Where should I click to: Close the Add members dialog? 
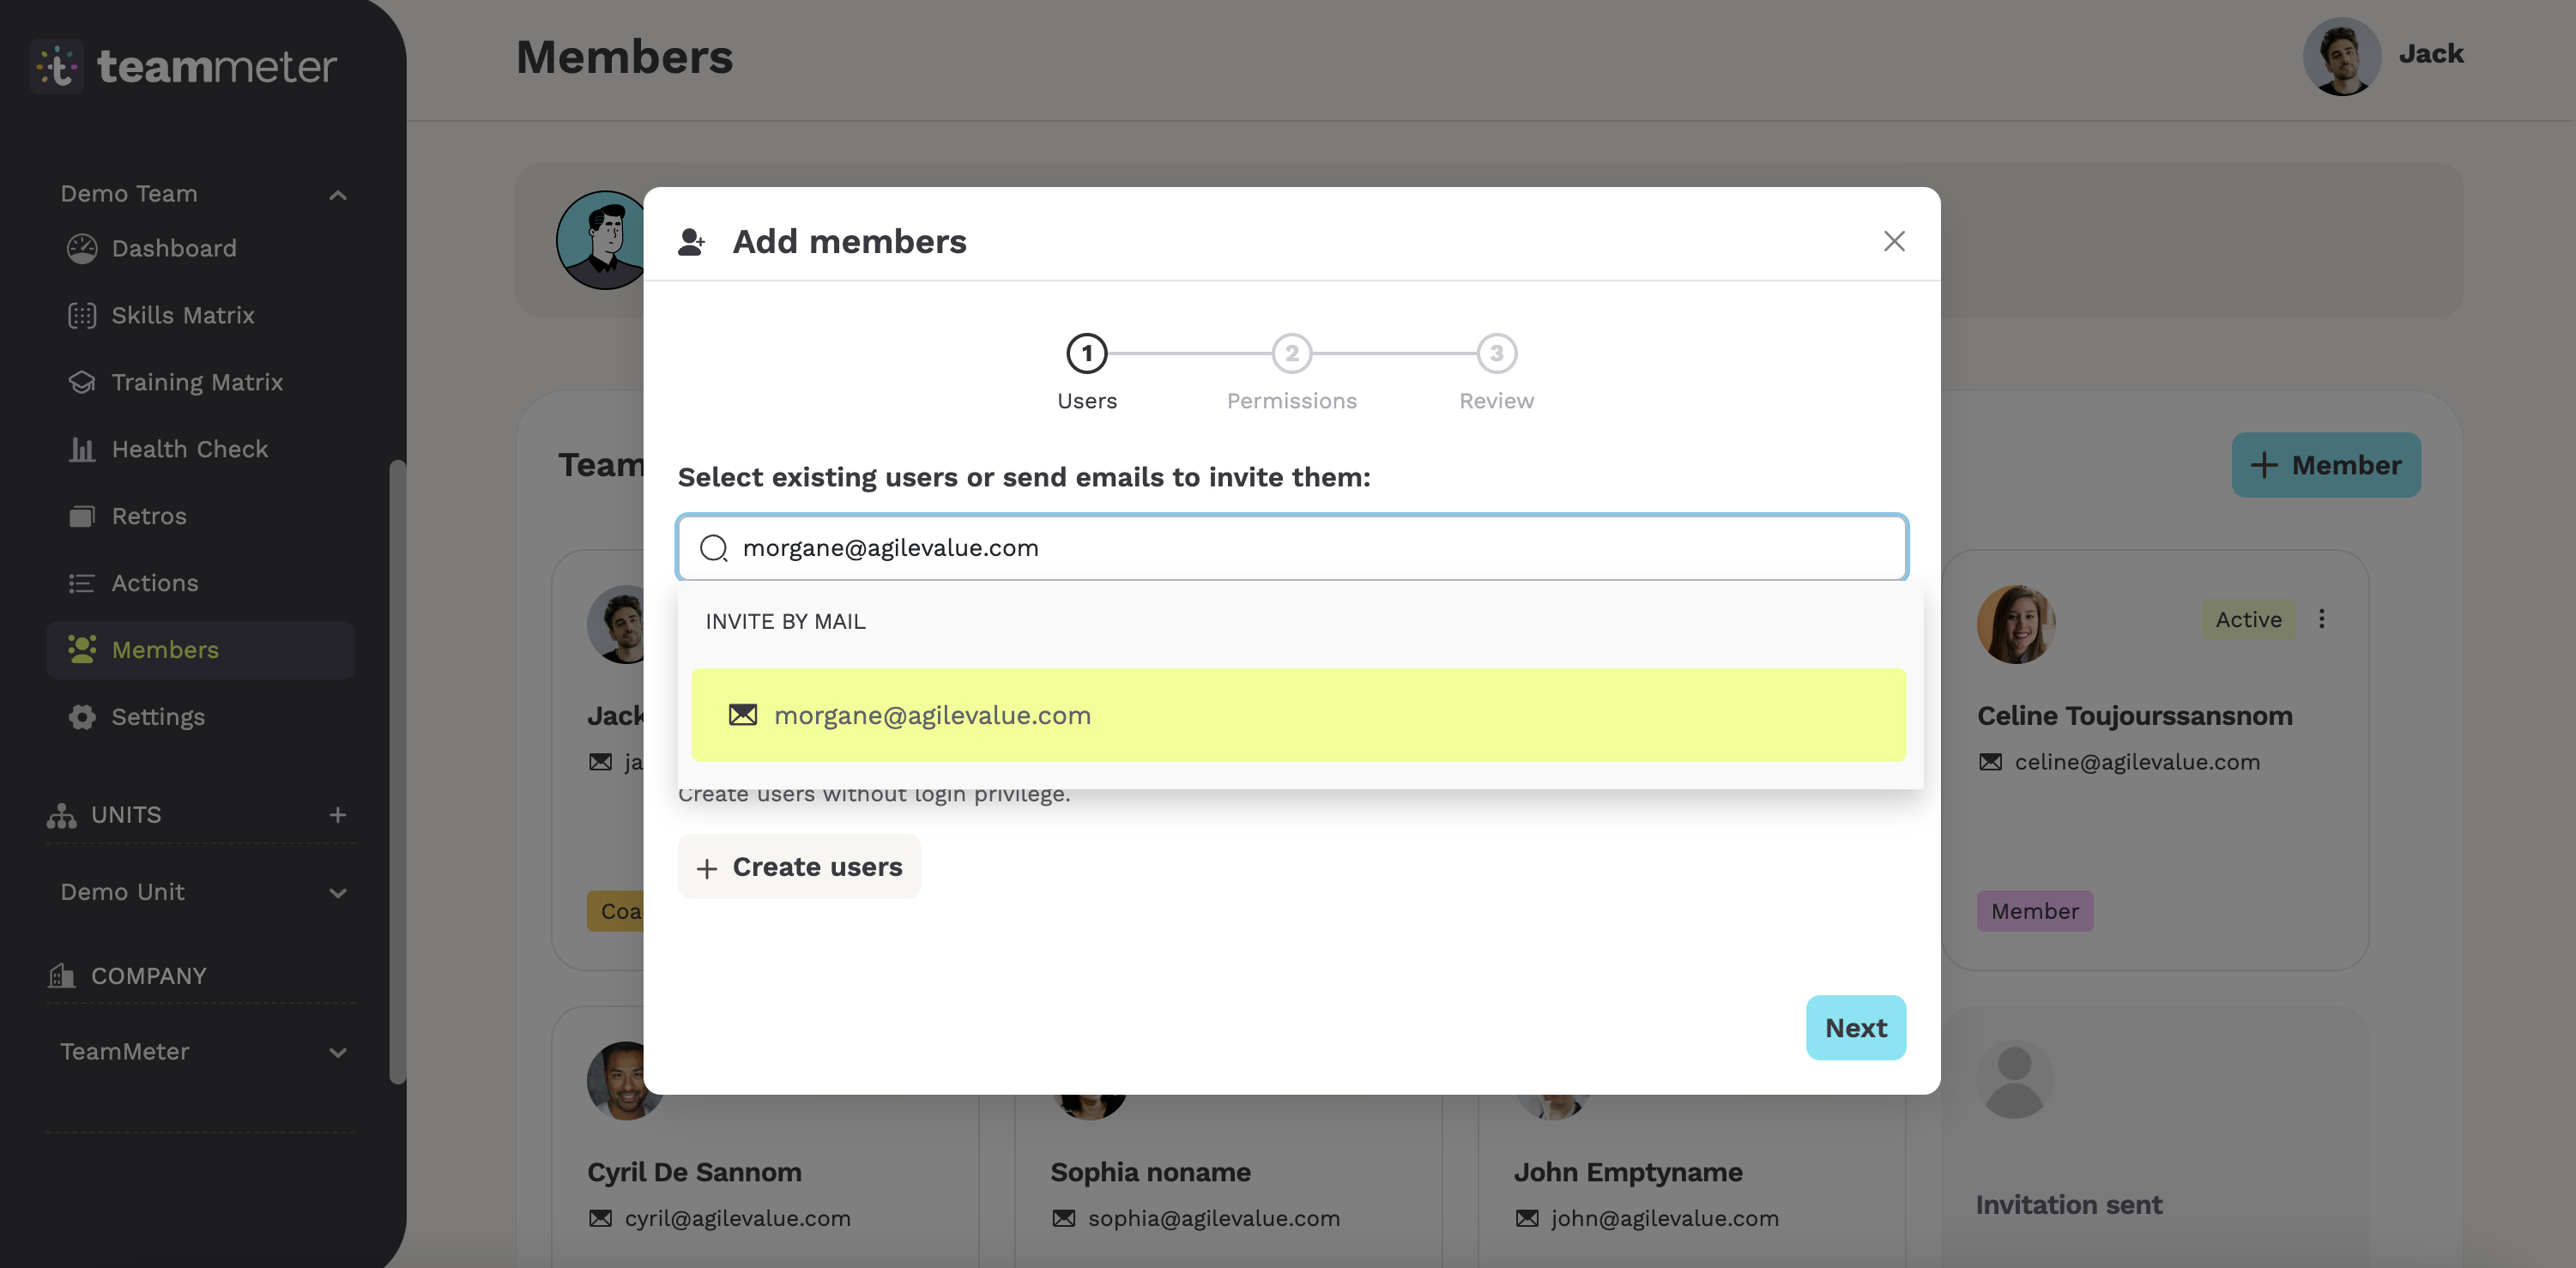point(1894,241)
